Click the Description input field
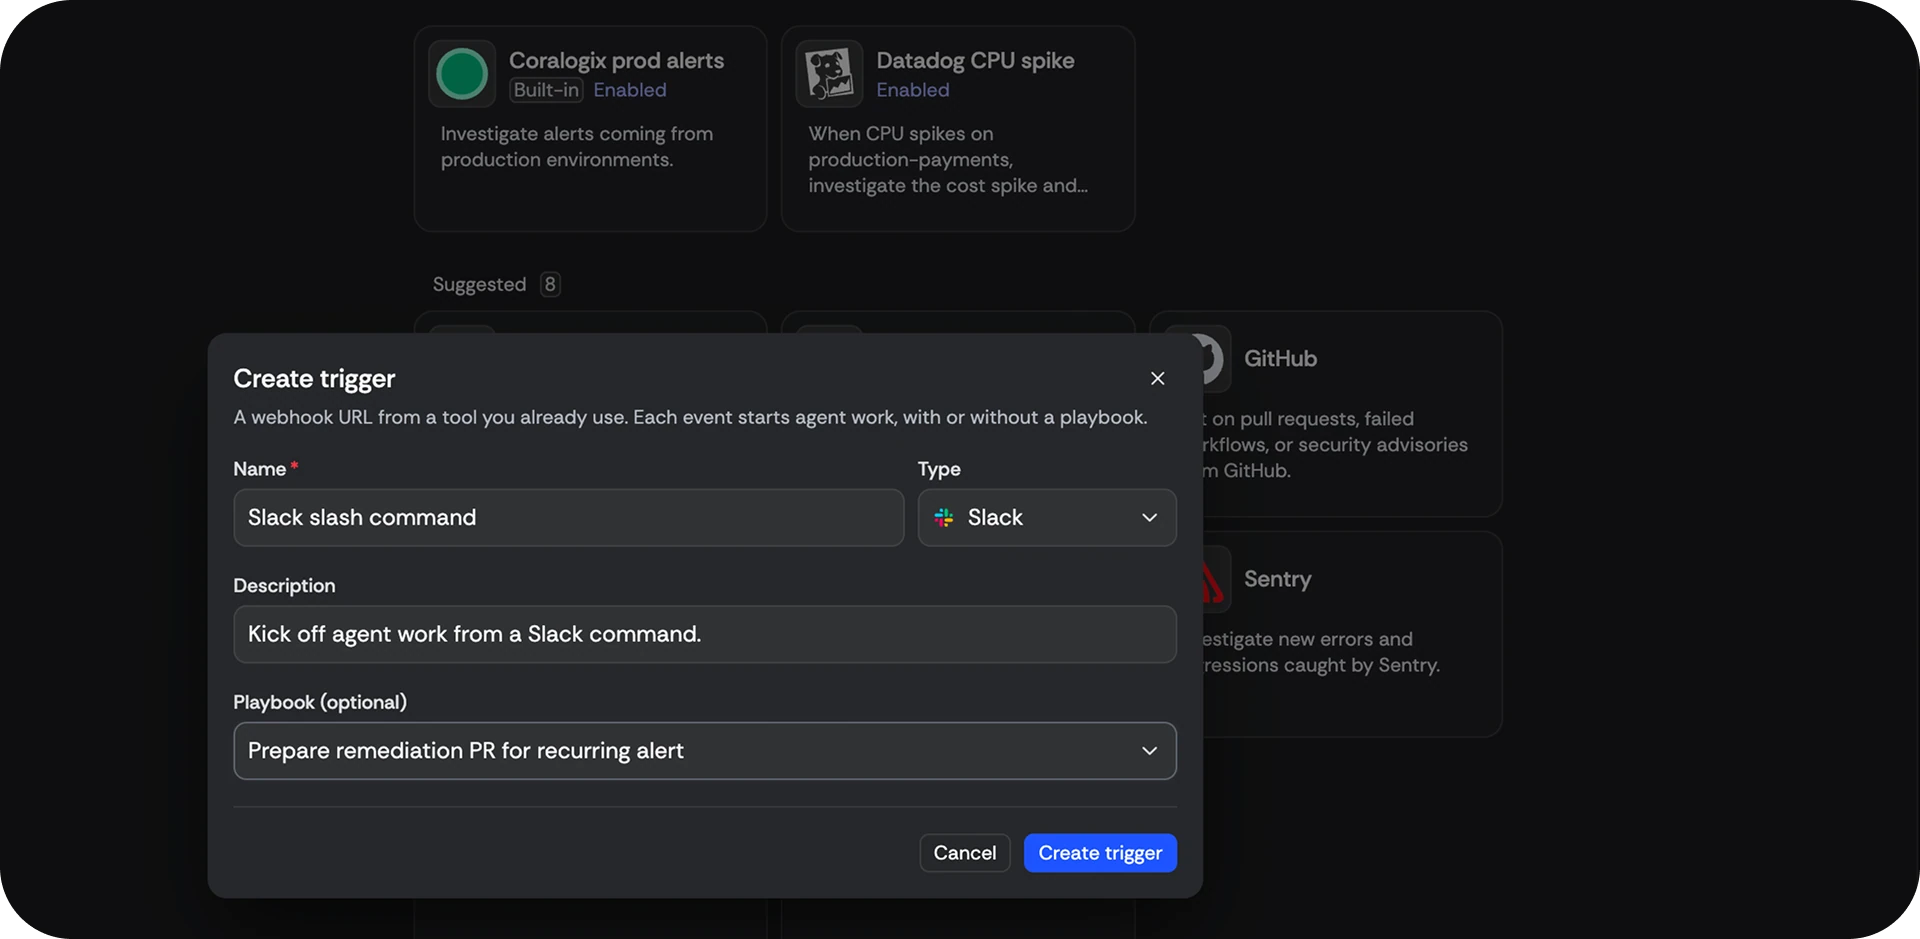 (704, 634)
